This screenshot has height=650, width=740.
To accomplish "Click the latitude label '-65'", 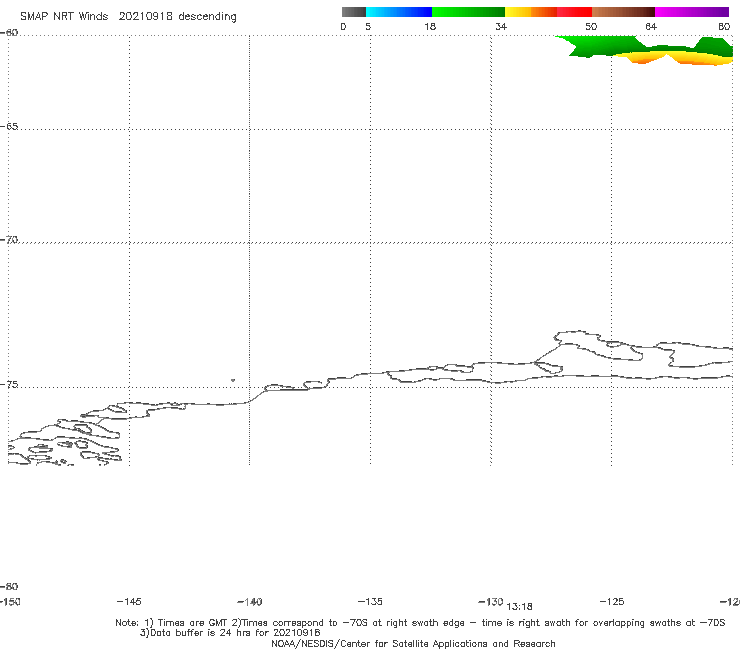I will tap(9, 127).
